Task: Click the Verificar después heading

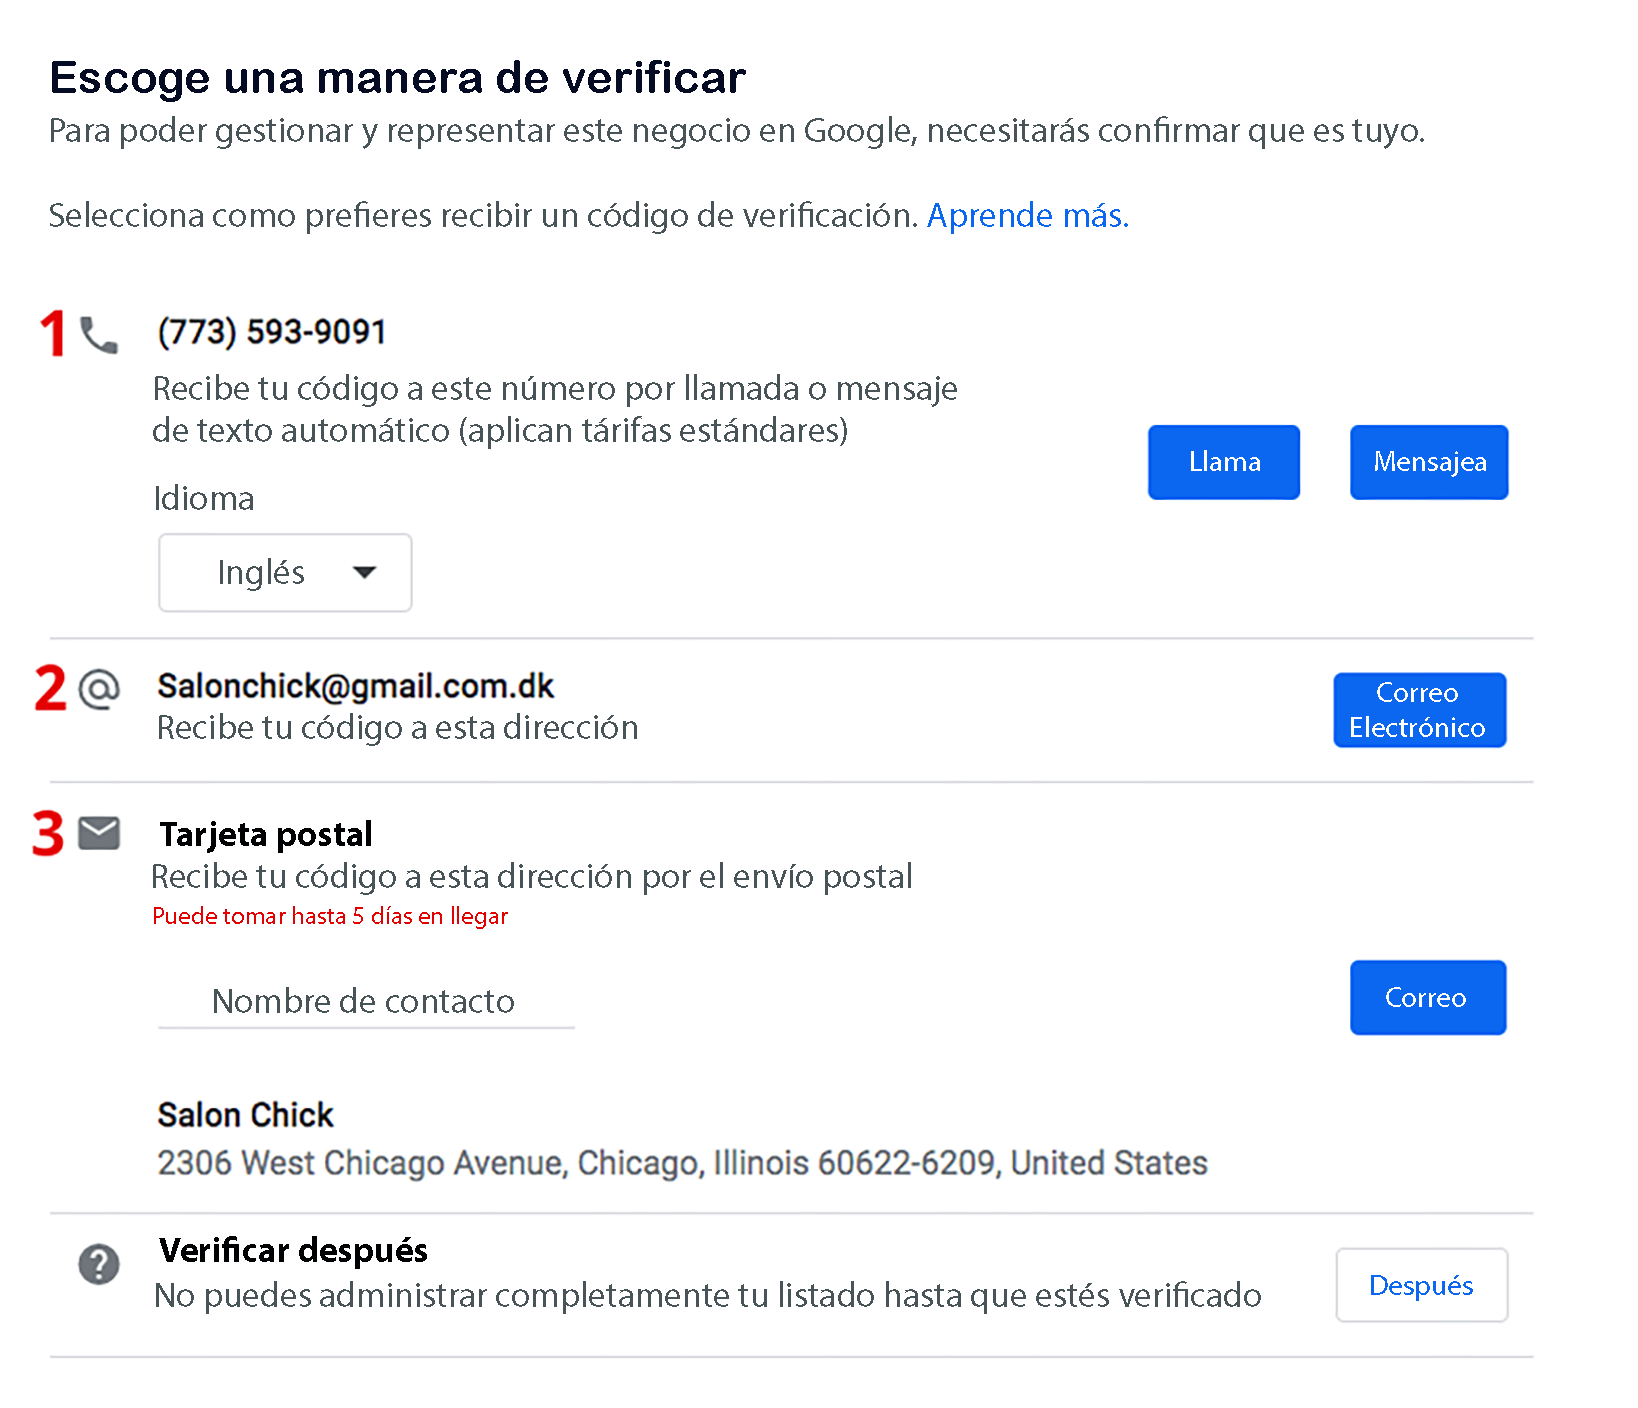Action: click(x=293, y=1250)
